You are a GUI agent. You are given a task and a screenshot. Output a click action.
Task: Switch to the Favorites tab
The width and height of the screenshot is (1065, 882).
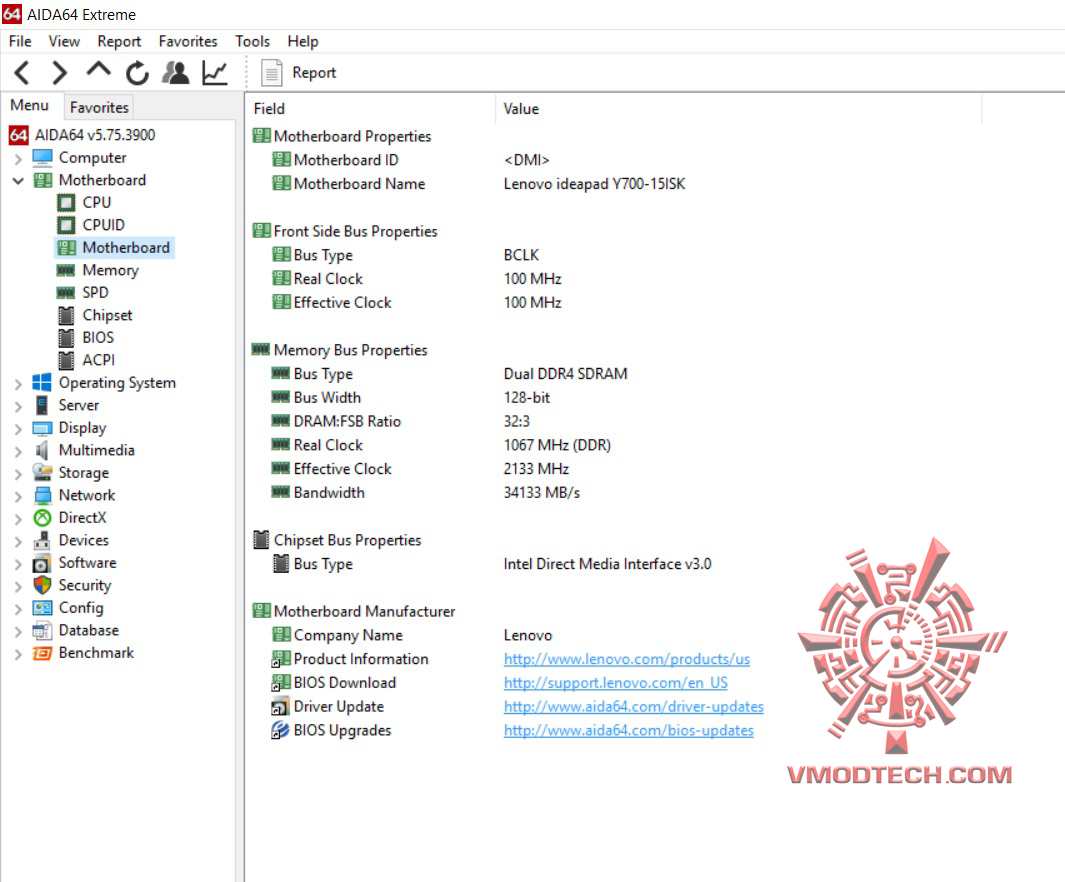[x=98, y=107]
